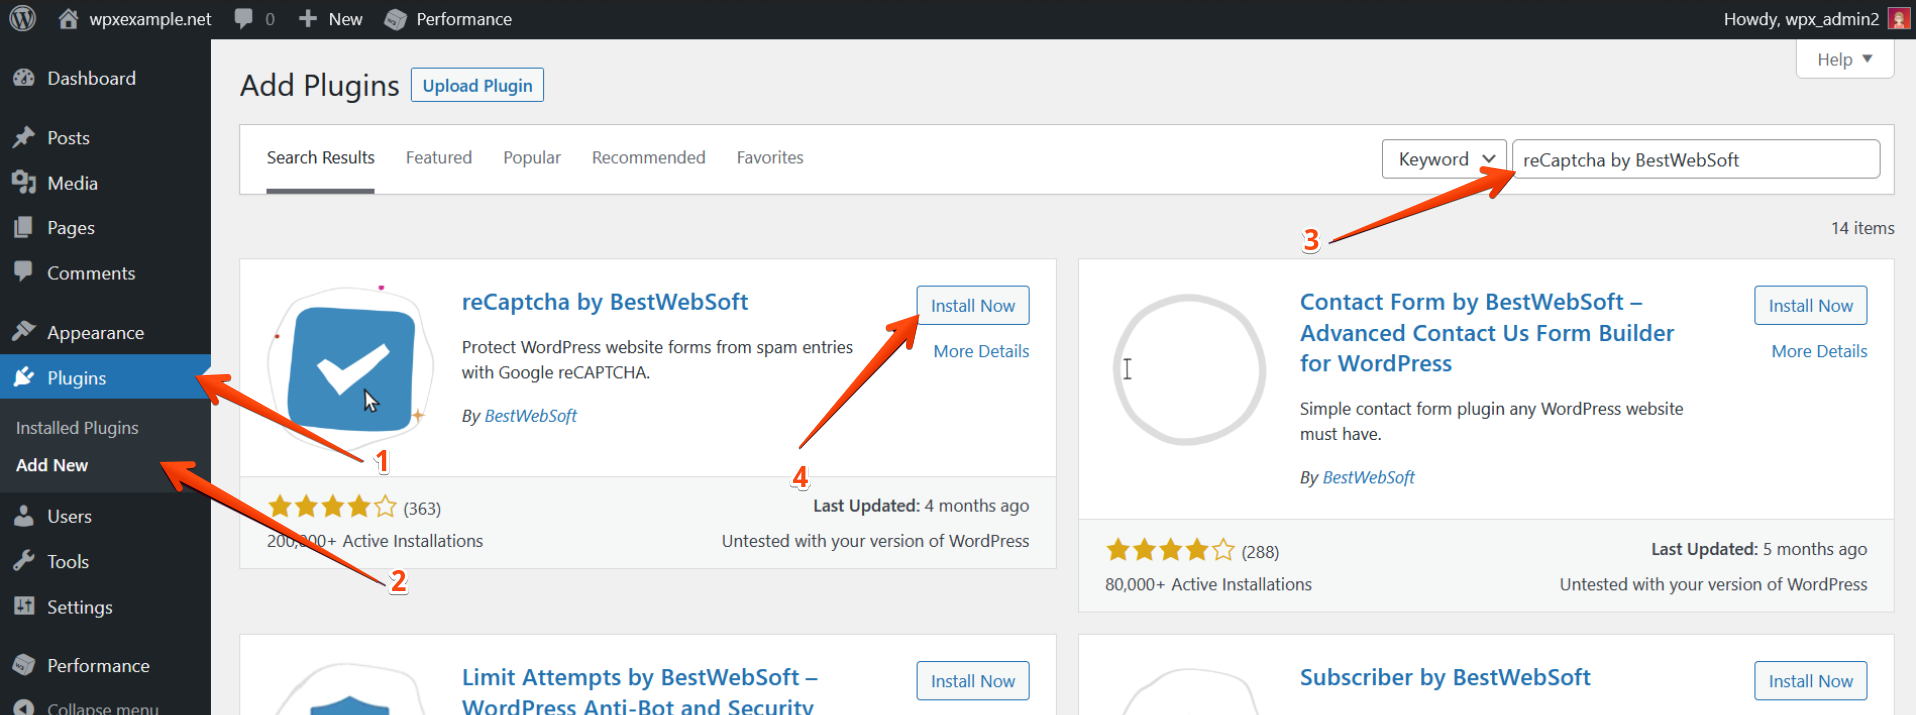Open Installed Plugins submenu item
1916x715 pixels.
click(77, 428)
